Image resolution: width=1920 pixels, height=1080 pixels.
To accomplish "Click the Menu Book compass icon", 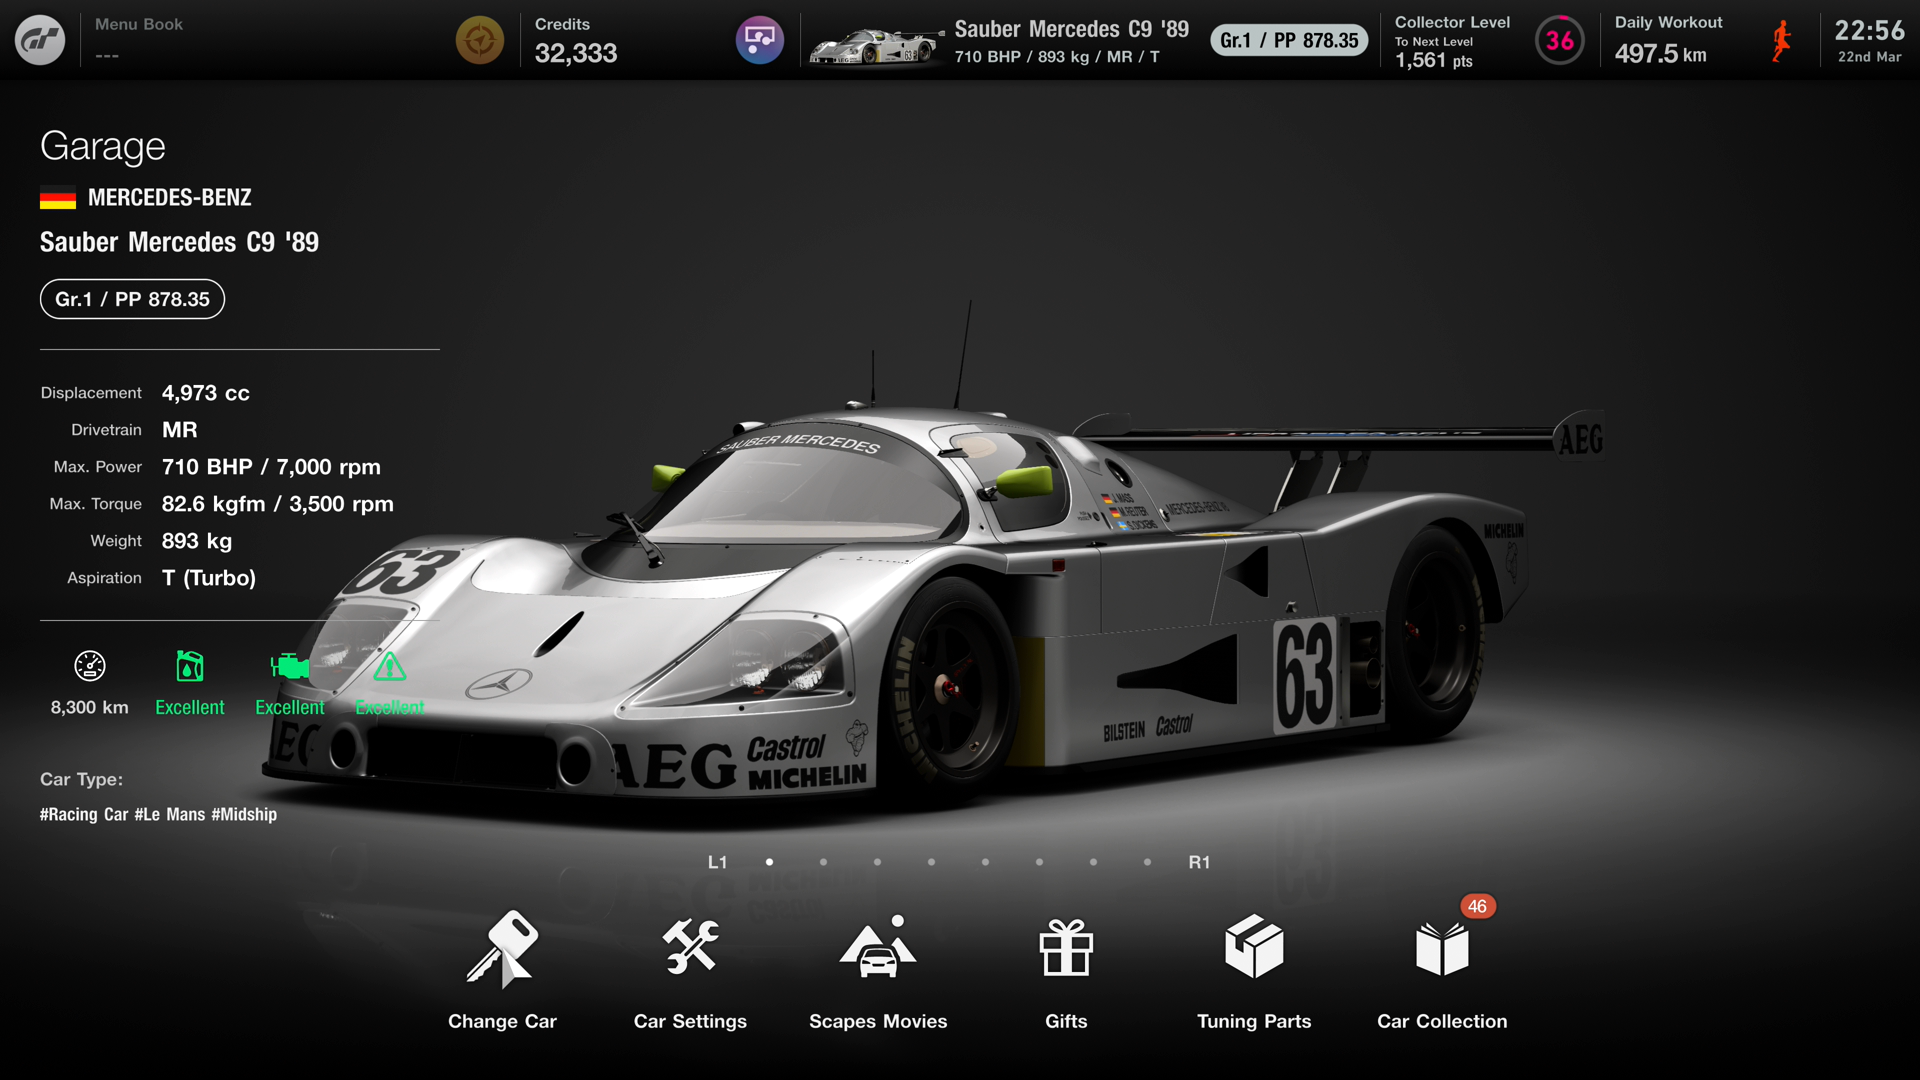I will pyautogui.click(x=480, y=40).
